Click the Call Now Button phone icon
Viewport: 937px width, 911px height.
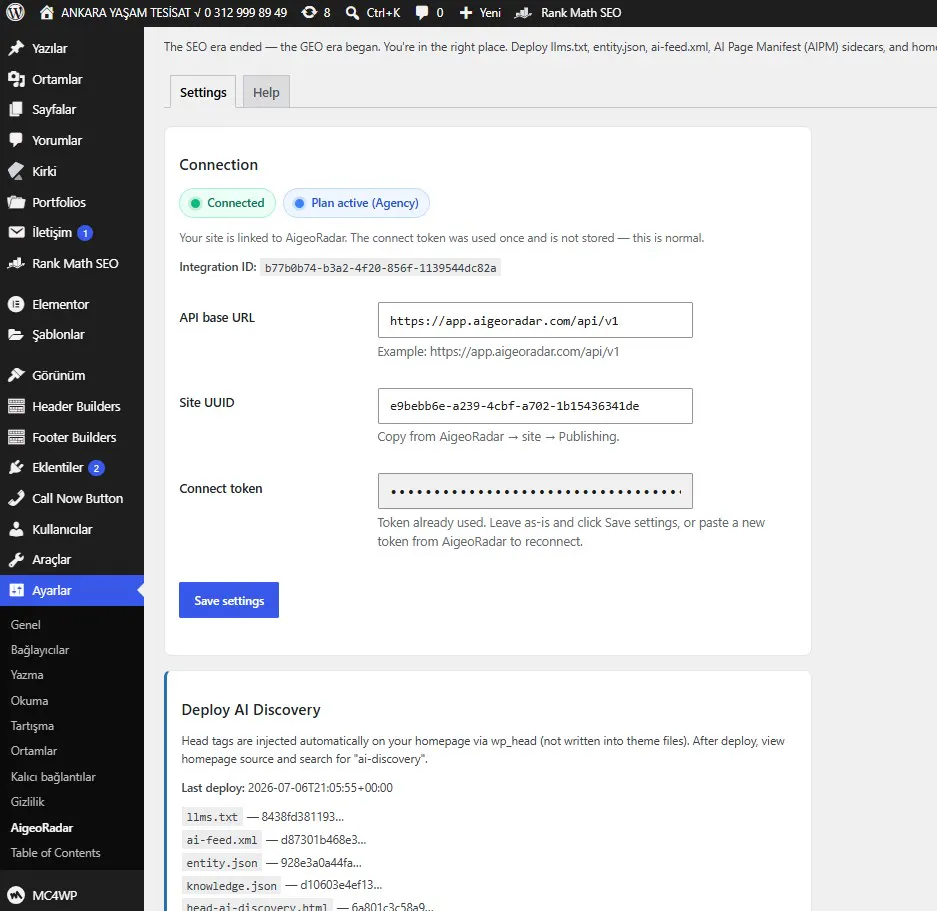coord(16,499)
